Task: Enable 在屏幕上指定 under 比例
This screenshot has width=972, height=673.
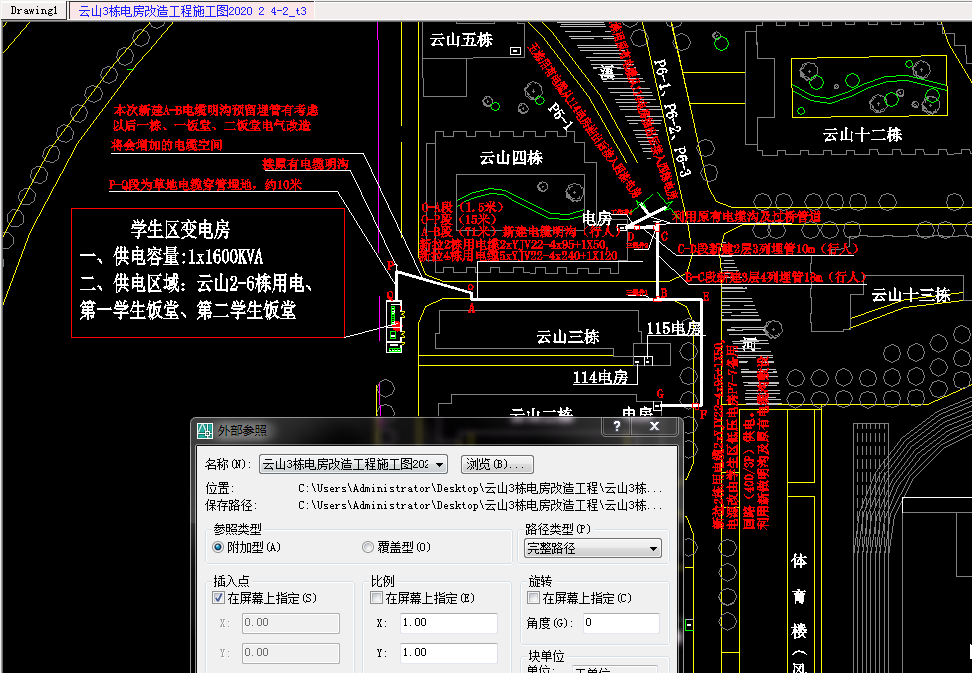Action: 377,598
